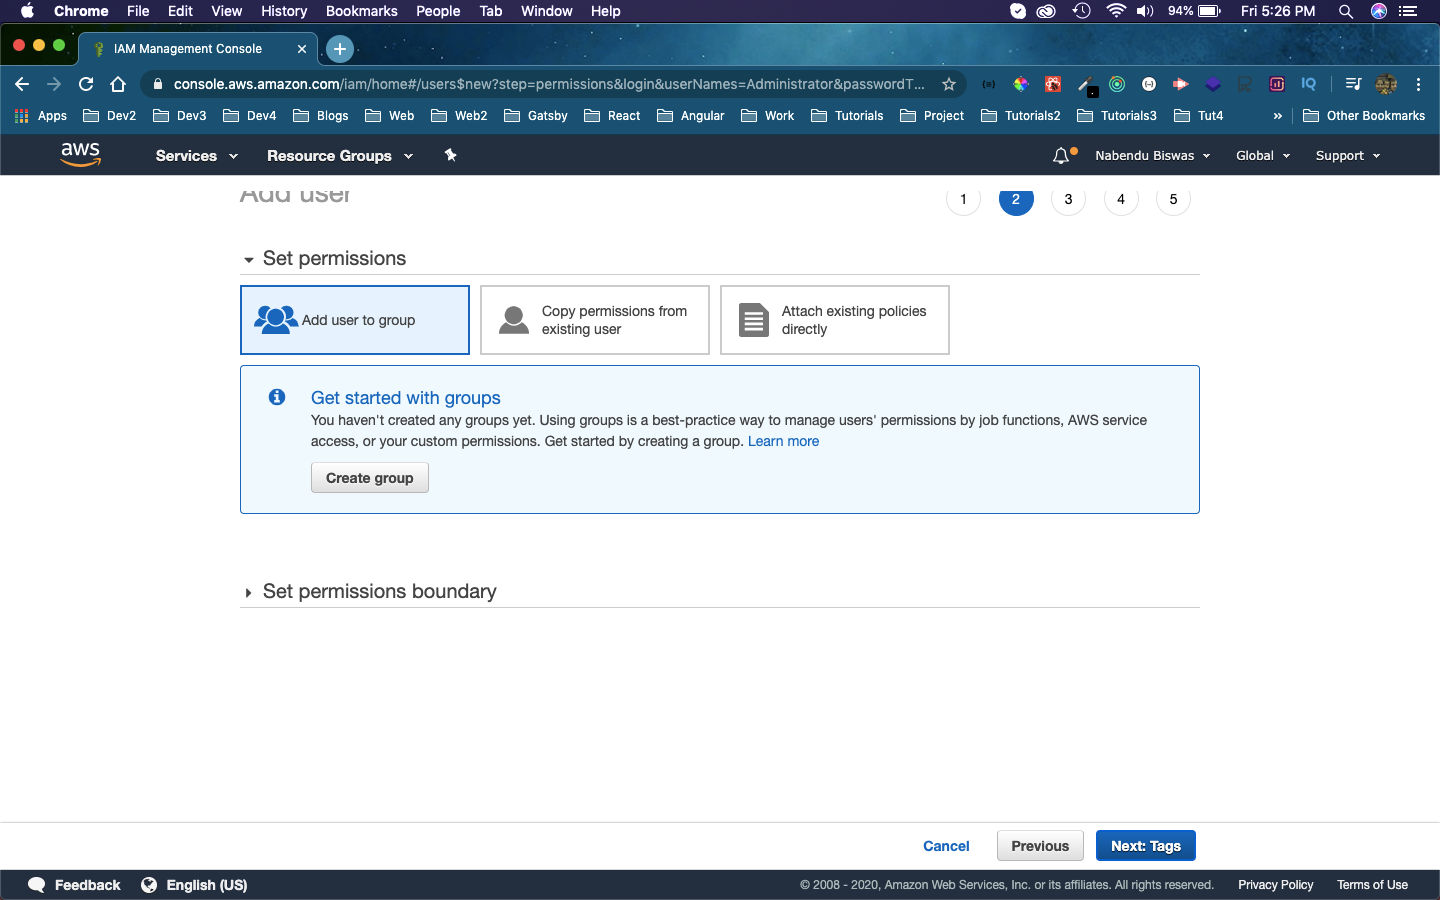
Task: Open the Support dropdown
Action: 1348,156
